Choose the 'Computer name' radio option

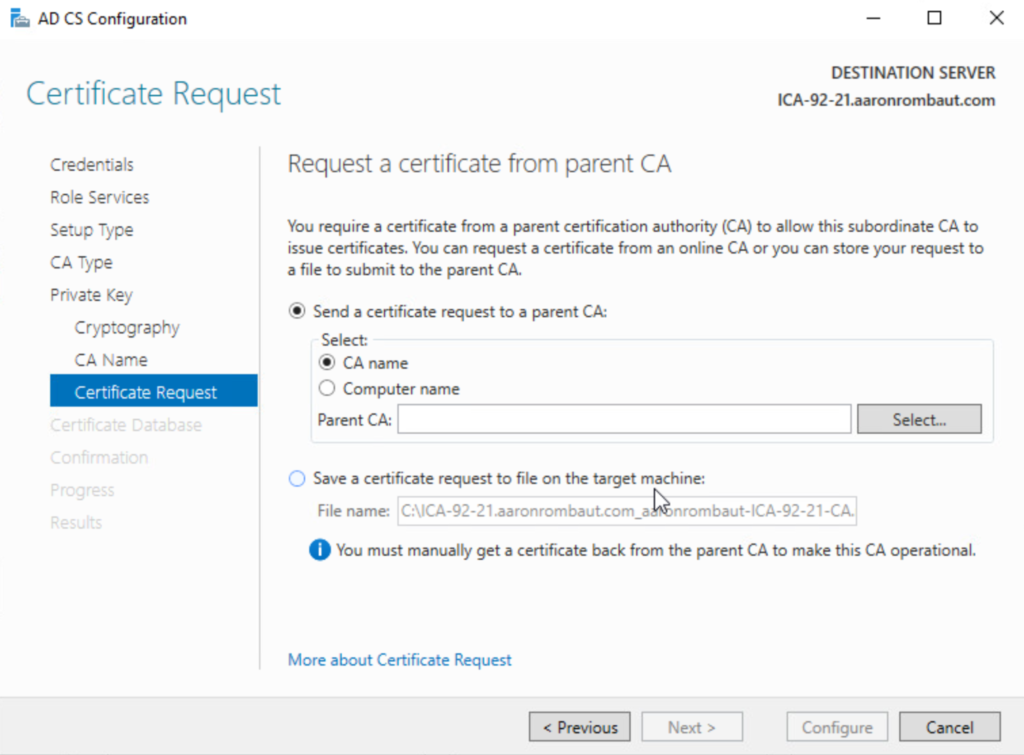coord(326,389)
